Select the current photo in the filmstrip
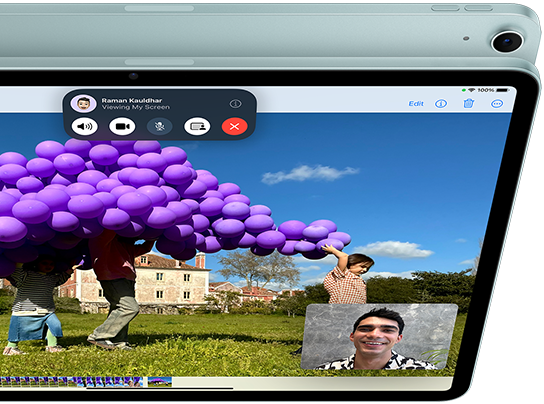This screenshot has width=544, height=404. click(160, 382)
